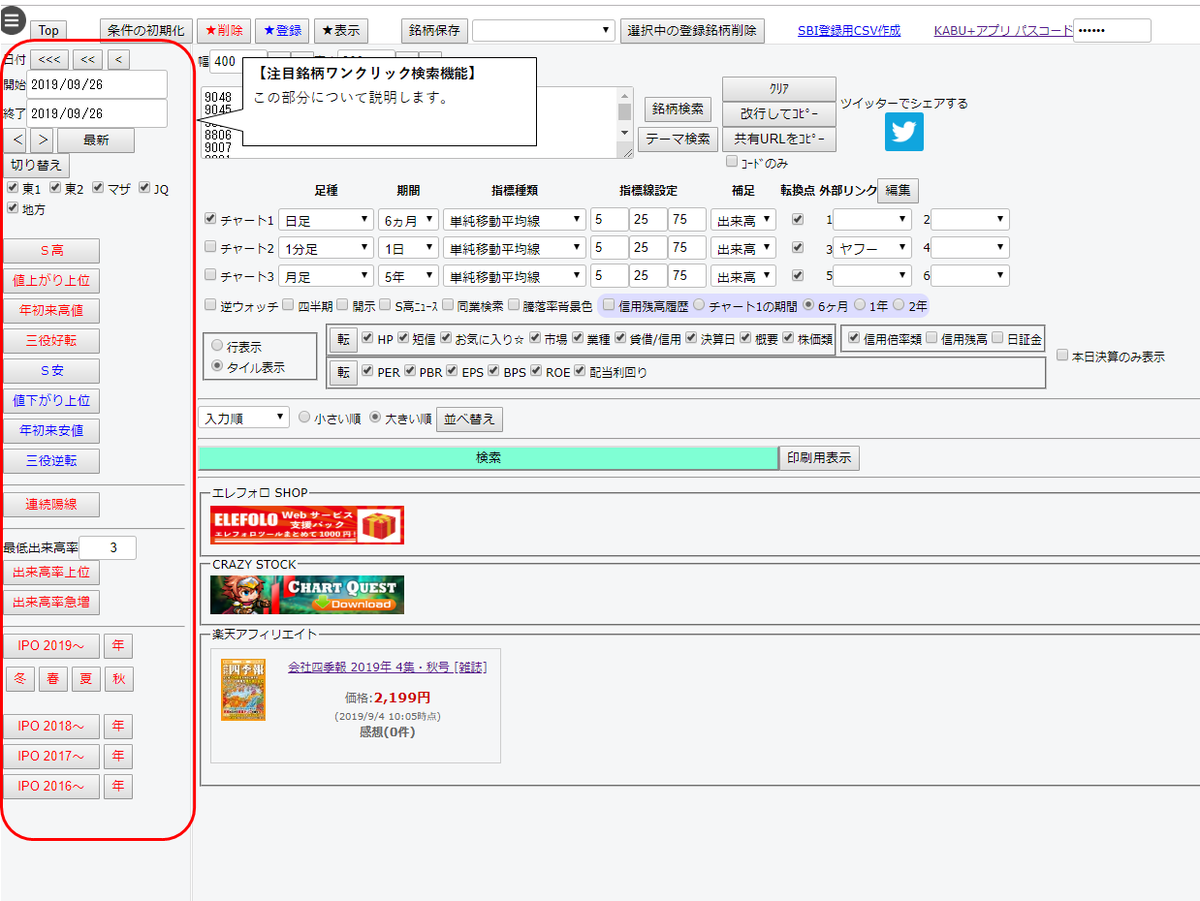Click the ★表示 button
The image size is (1200, 901).
pyautogui.click(x=340, y=31)
